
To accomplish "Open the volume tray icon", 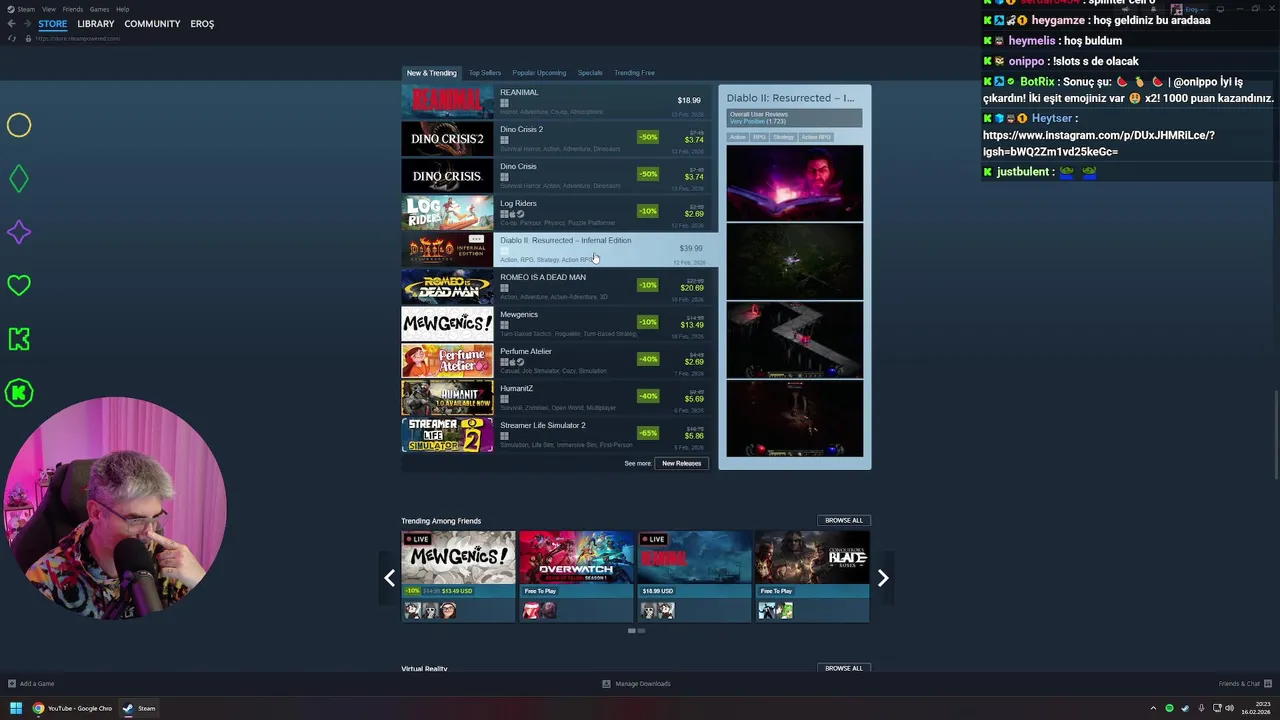I will coord(1229,708).
